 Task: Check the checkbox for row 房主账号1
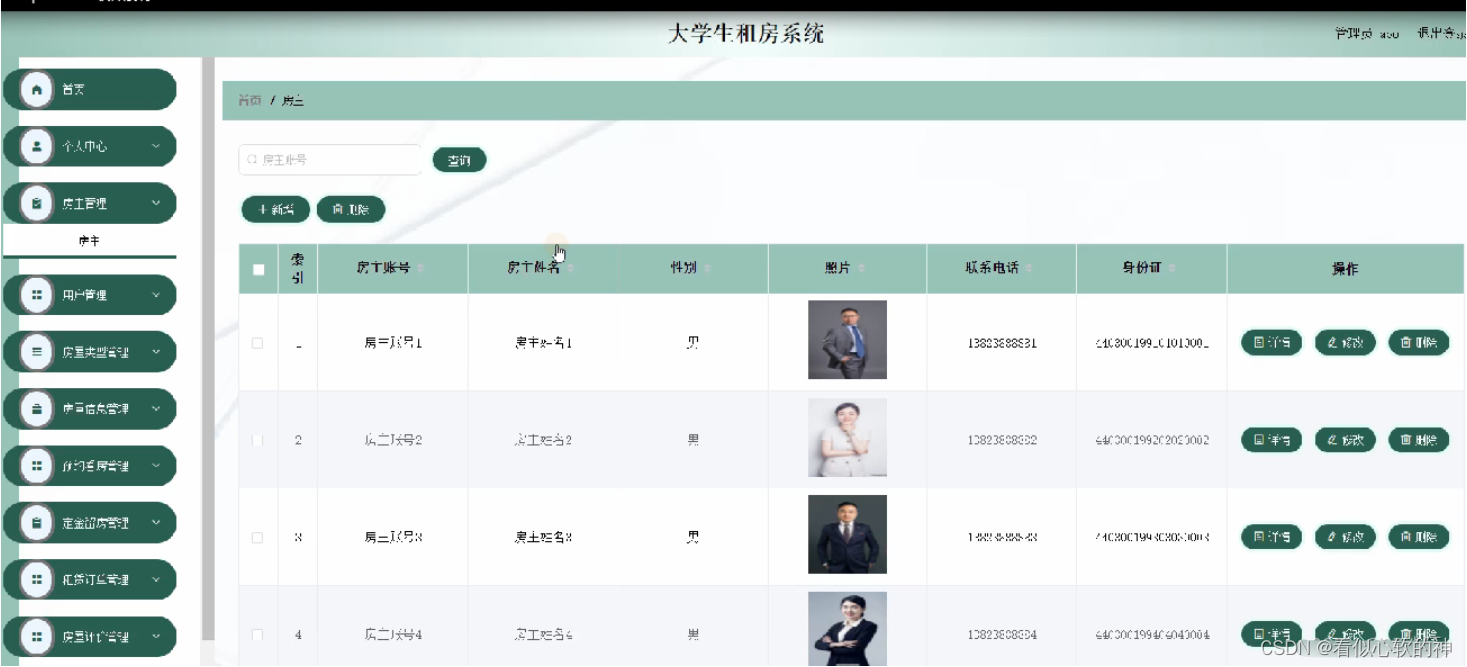(x=258, y=343)
